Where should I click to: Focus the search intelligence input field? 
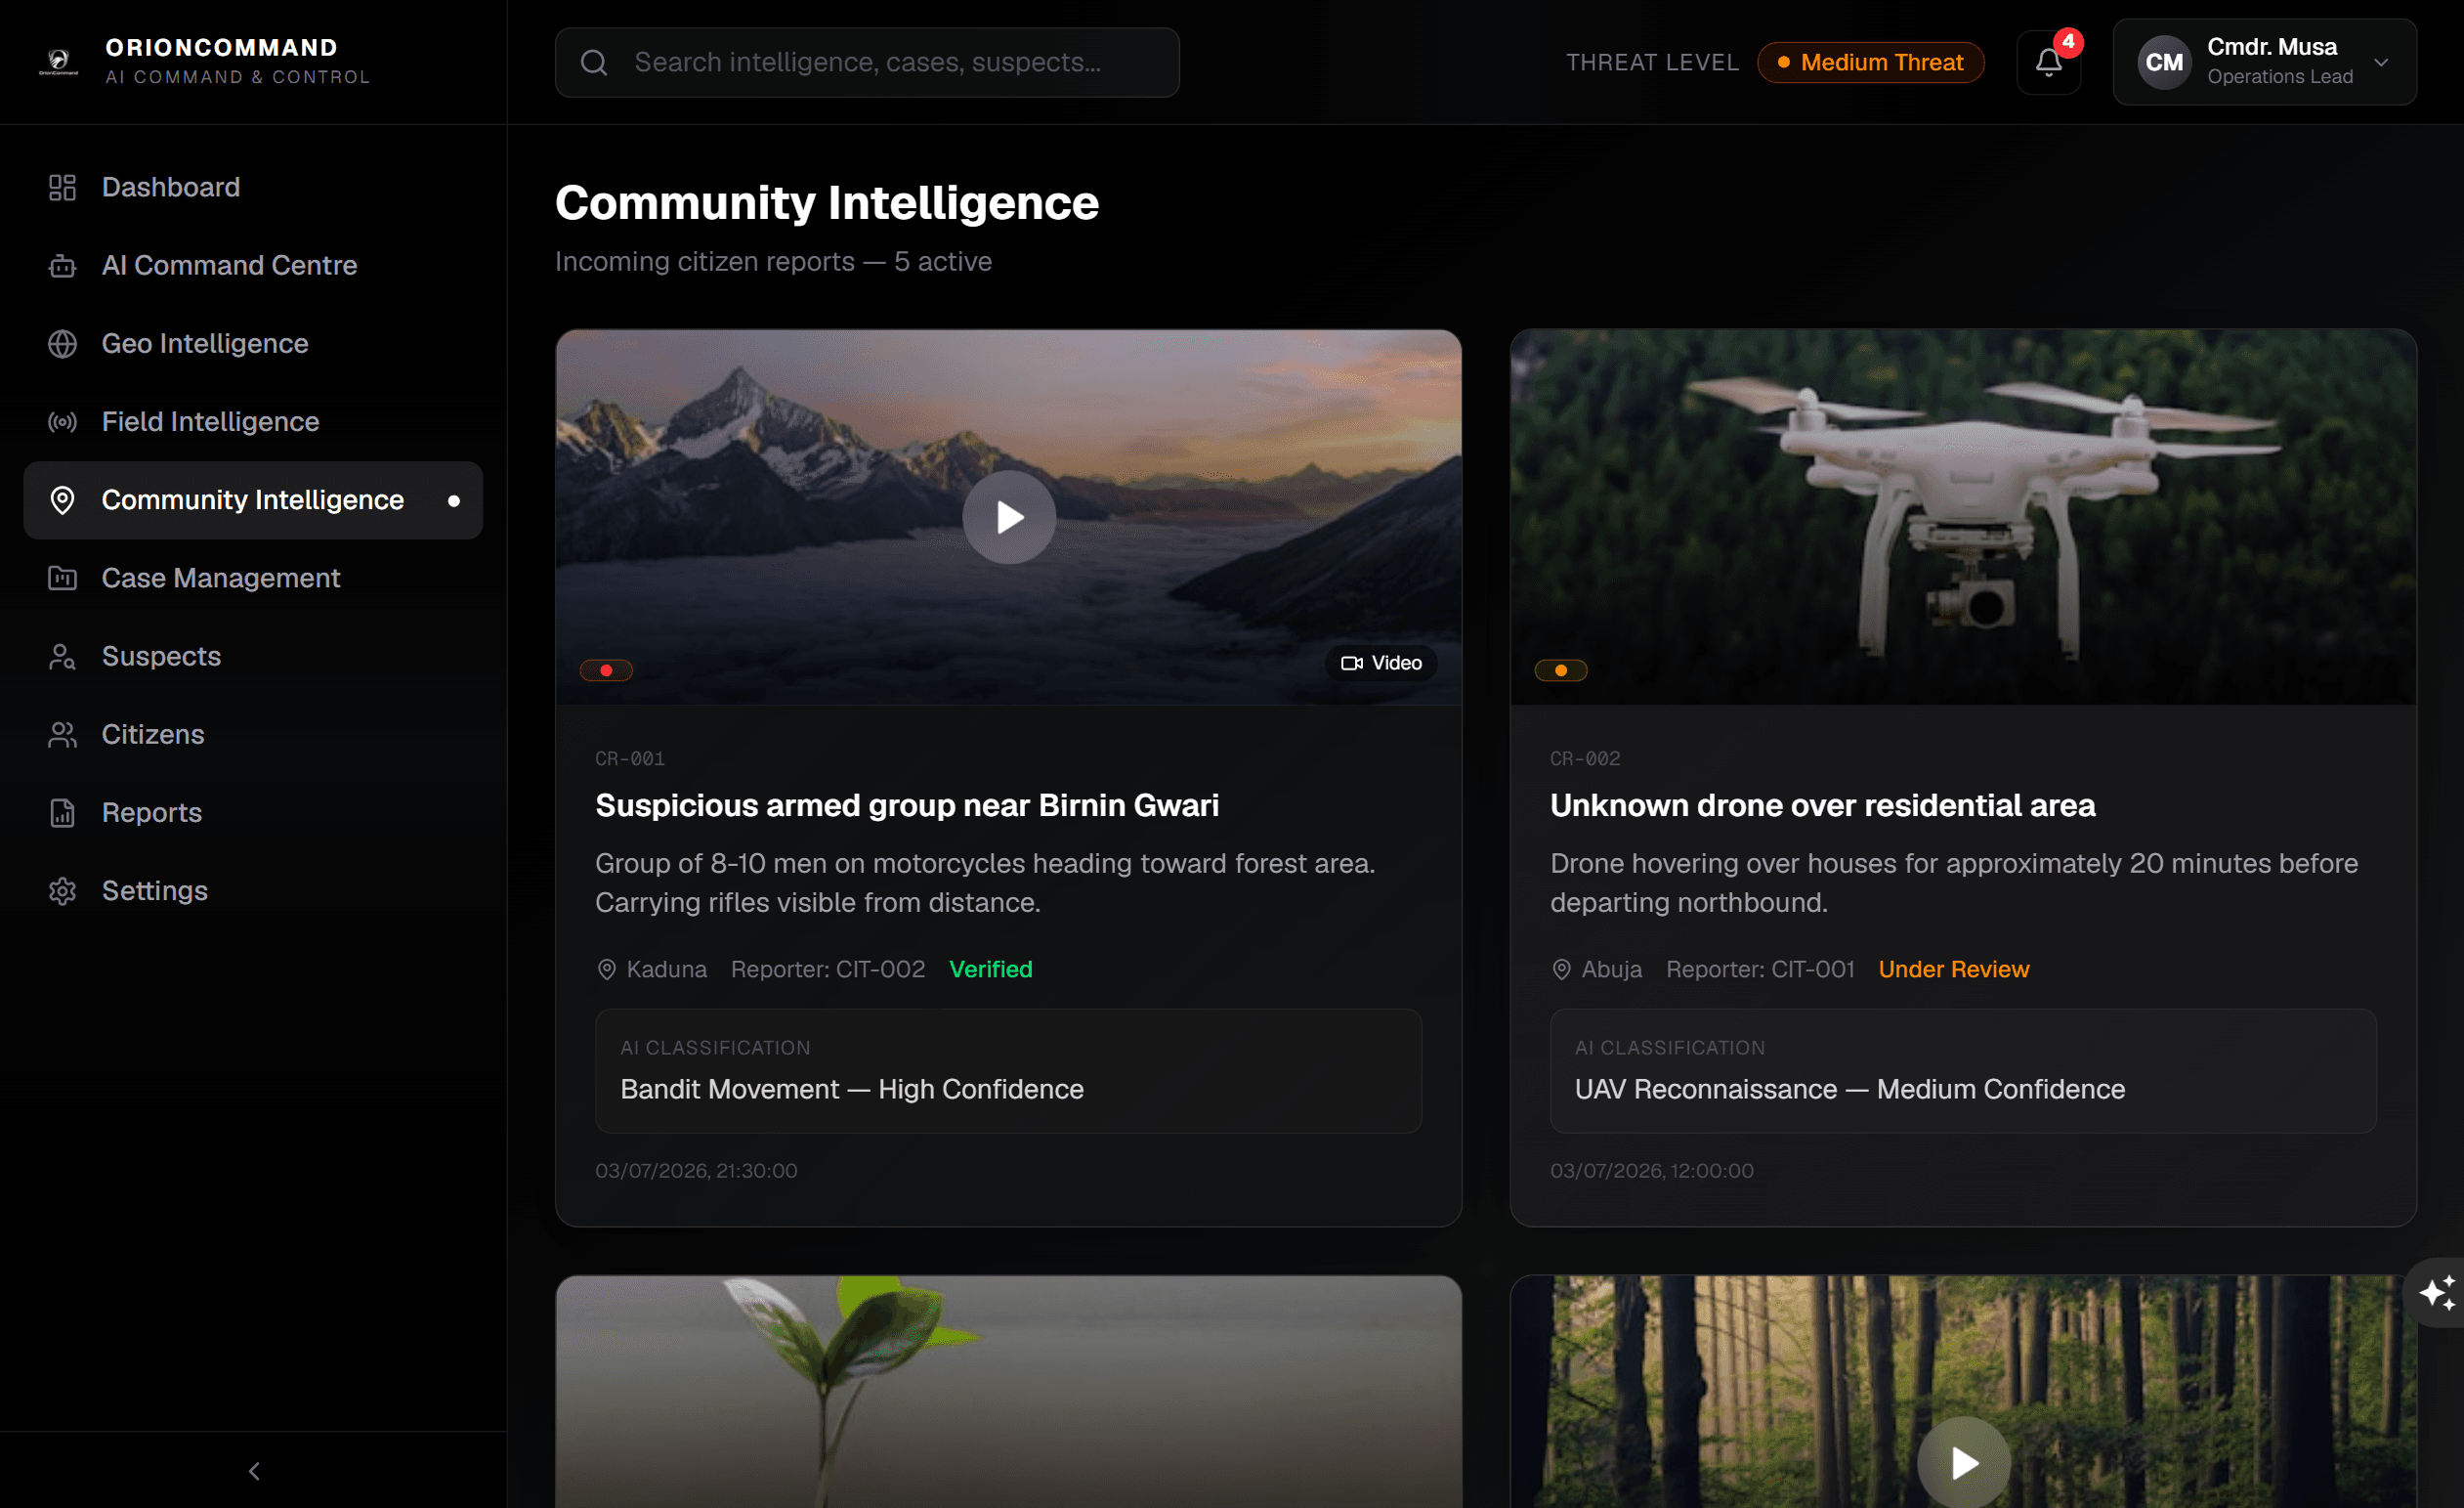867,62
